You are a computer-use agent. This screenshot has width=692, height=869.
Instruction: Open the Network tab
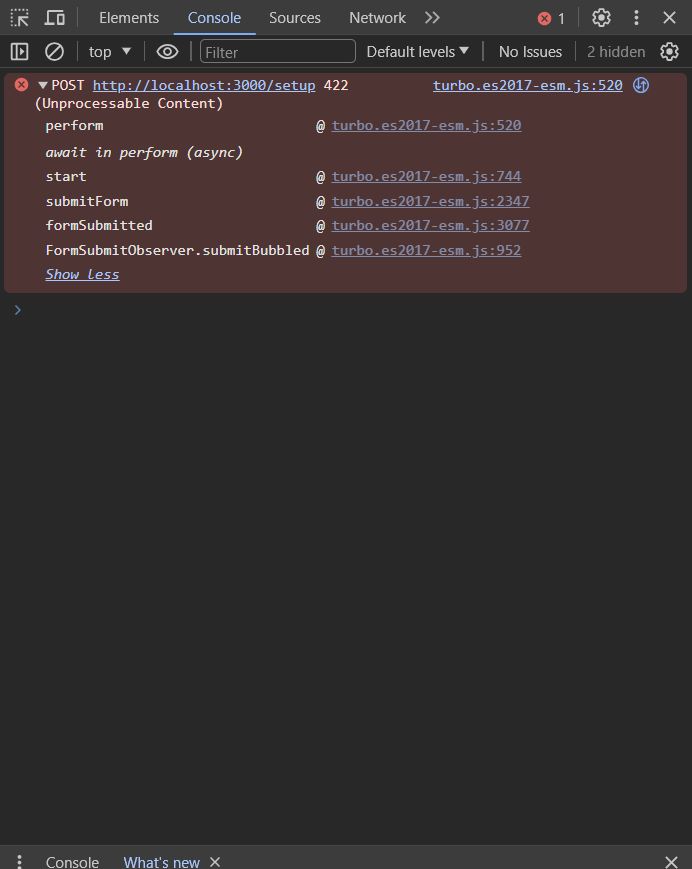[377, 18]
